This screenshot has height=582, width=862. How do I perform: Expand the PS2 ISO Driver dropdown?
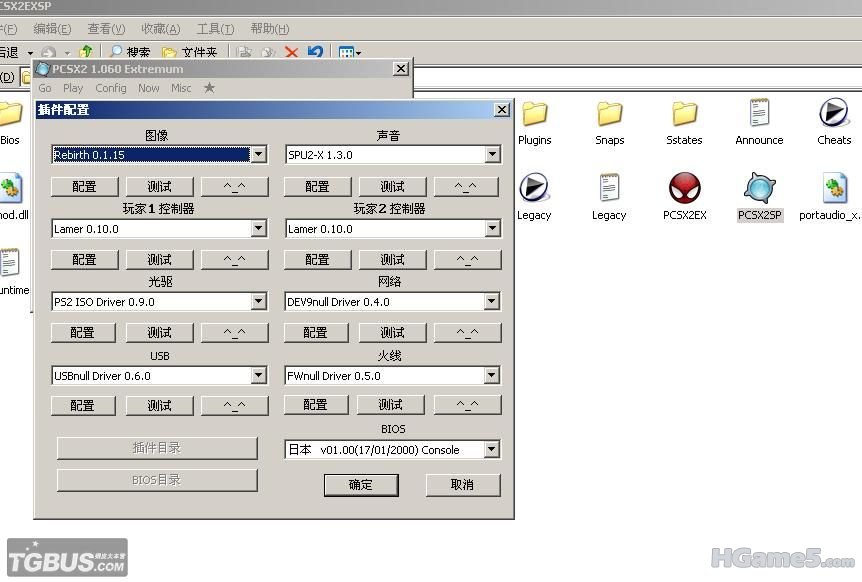[x=258, y=301]
